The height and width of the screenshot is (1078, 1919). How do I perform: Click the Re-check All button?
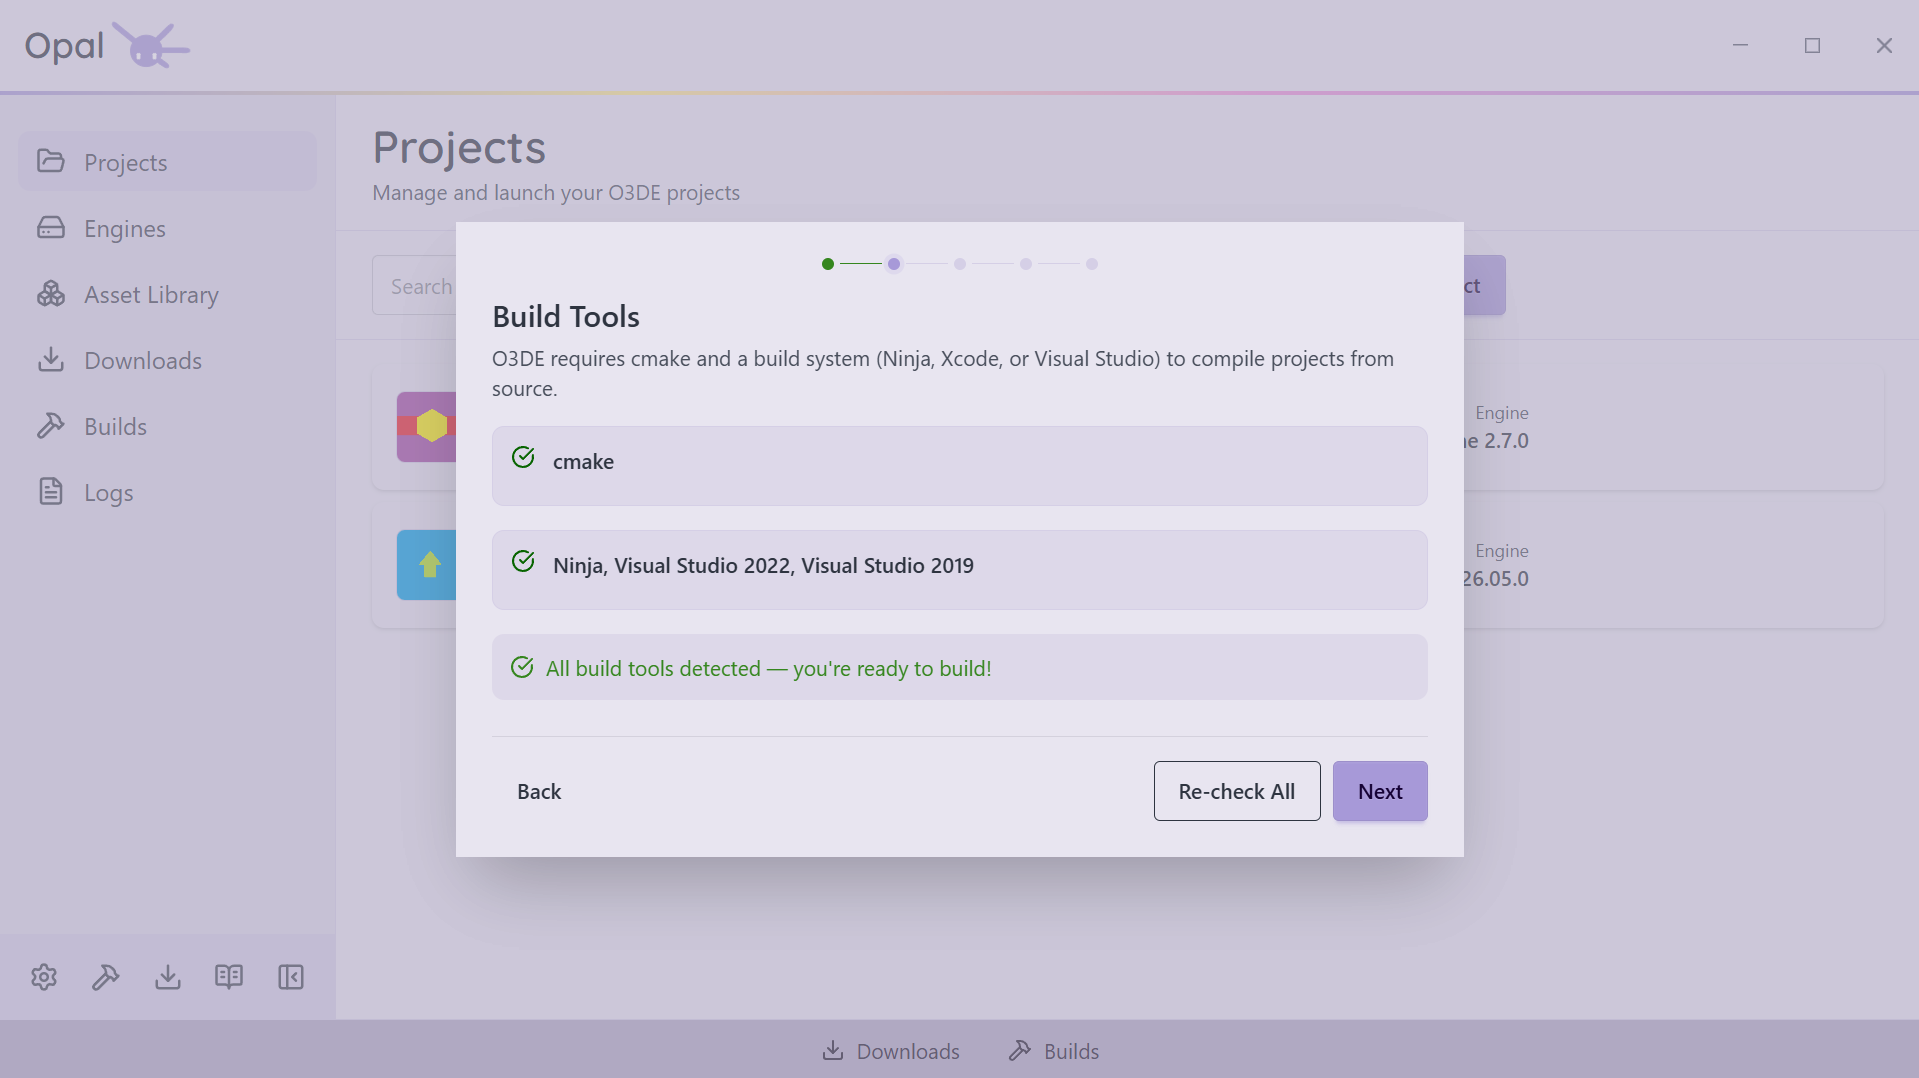(x=1237, y=791)
